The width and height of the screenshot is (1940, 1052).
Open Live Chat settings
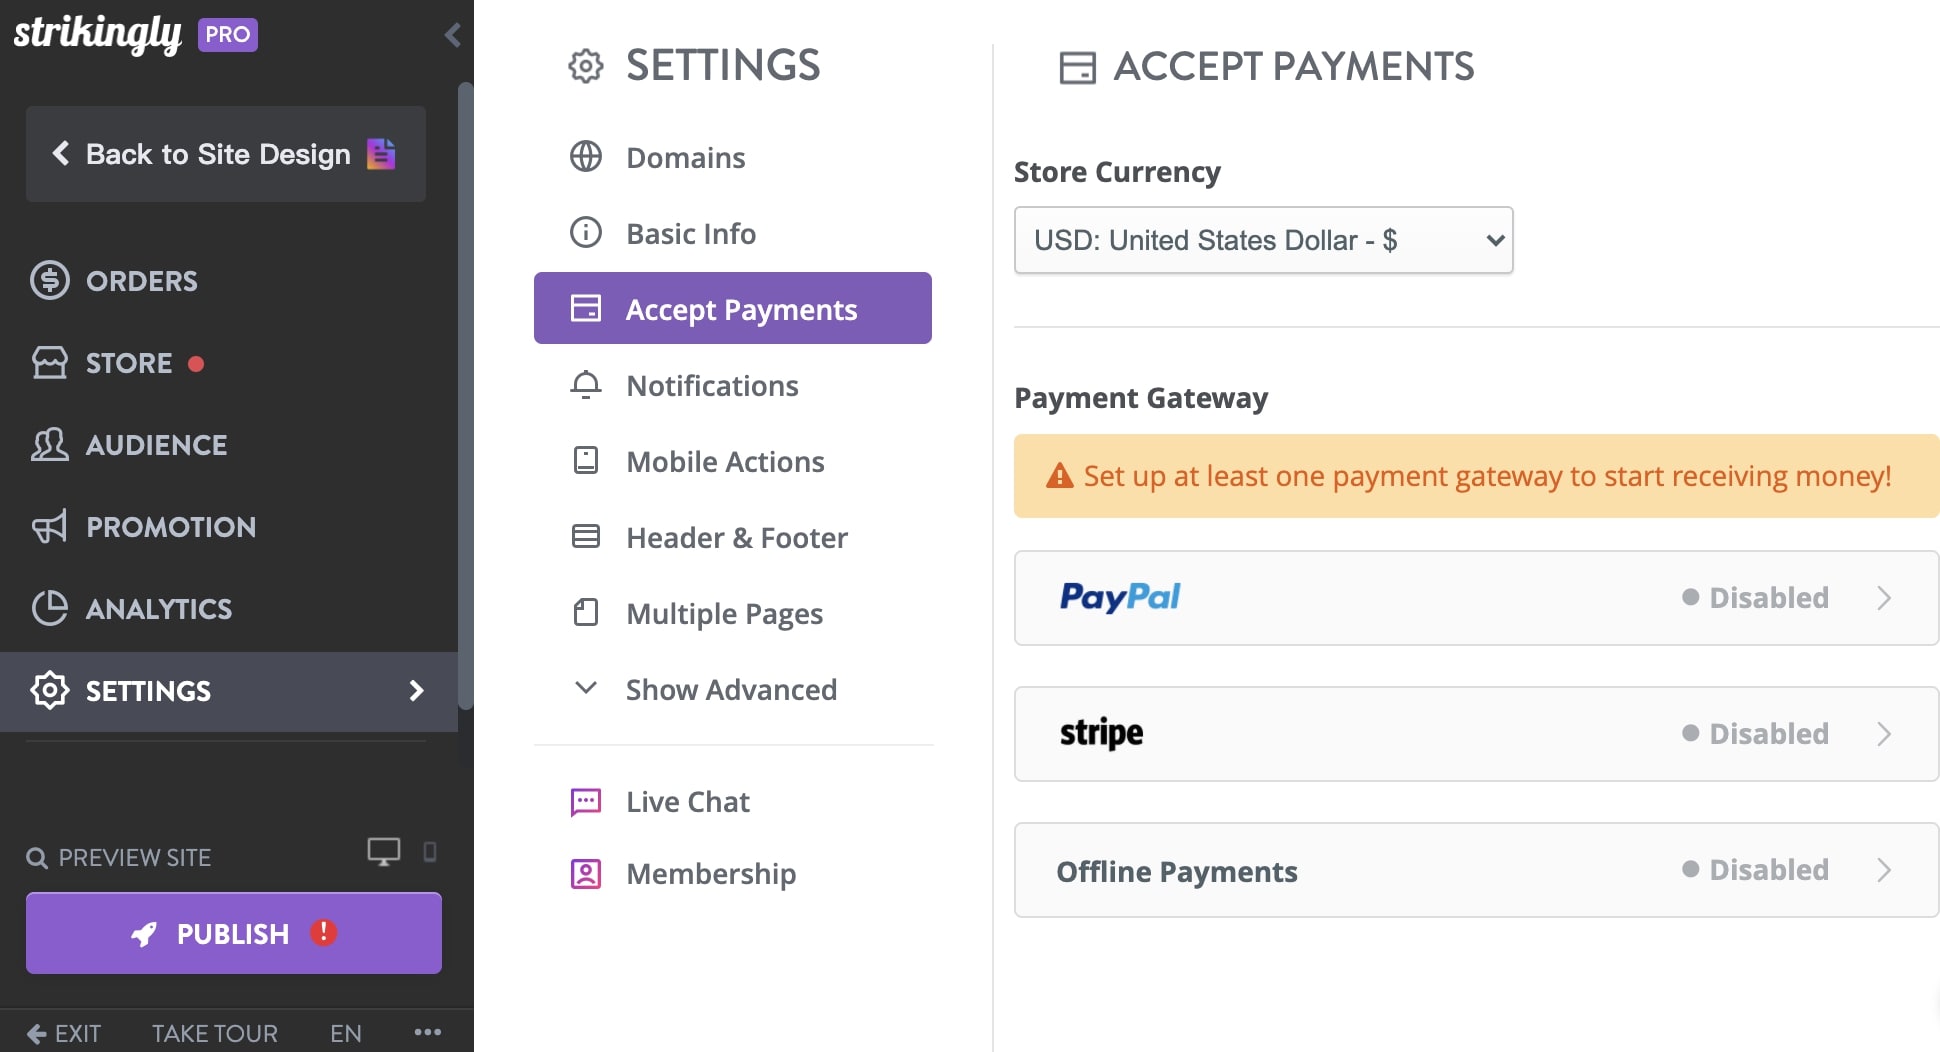pos(687,801)
